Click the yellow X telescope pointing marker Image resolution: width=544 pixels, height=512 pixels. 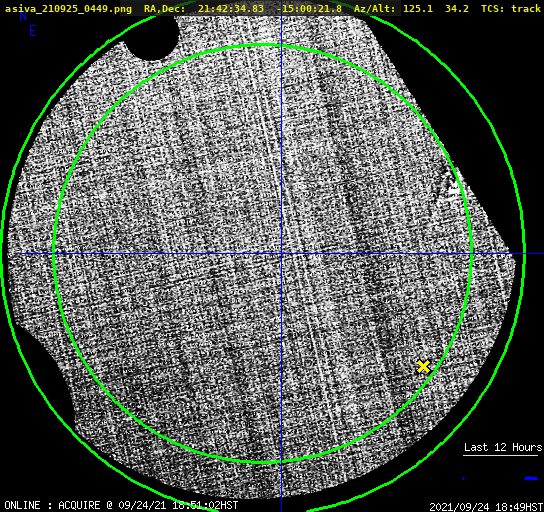click(x=423, y=366)
